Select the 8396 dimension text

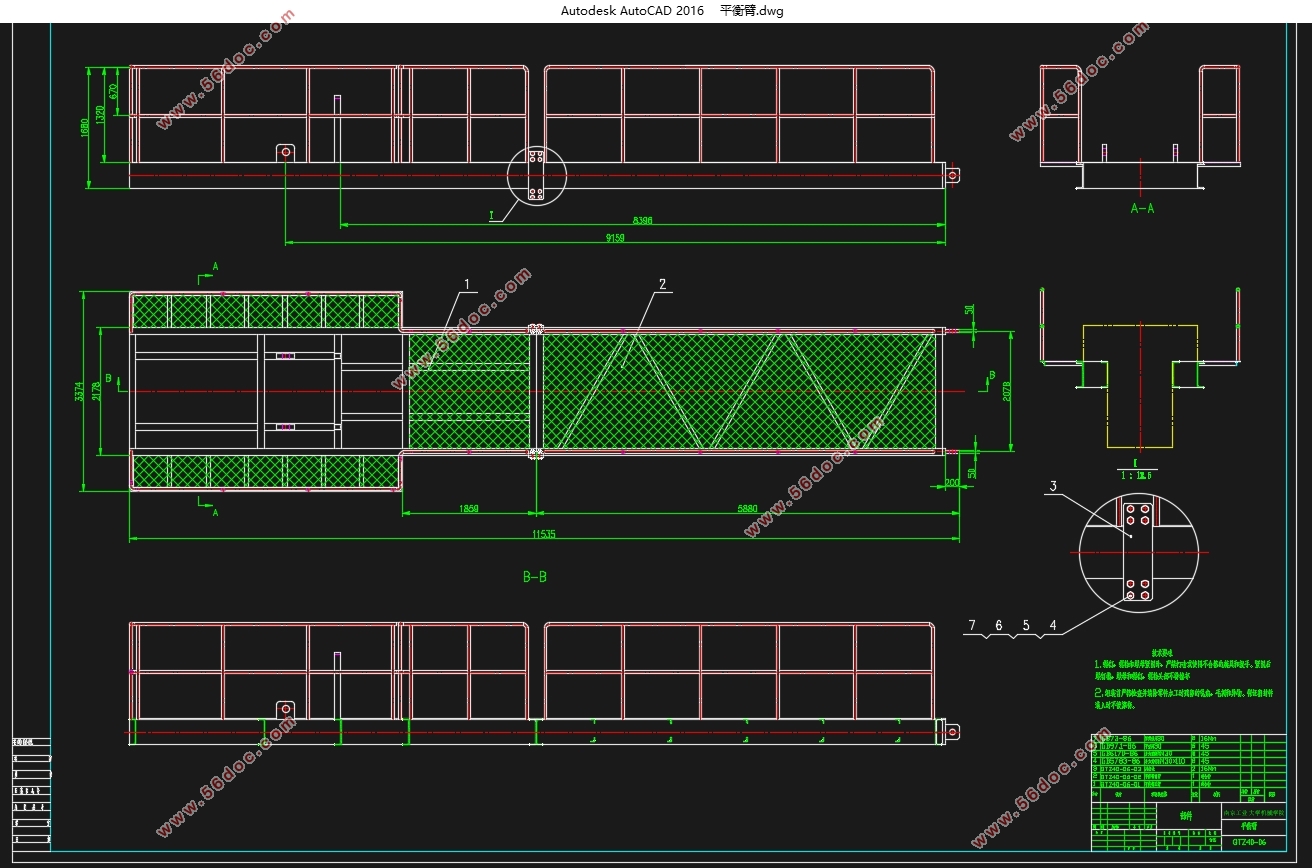pos(642,220)
